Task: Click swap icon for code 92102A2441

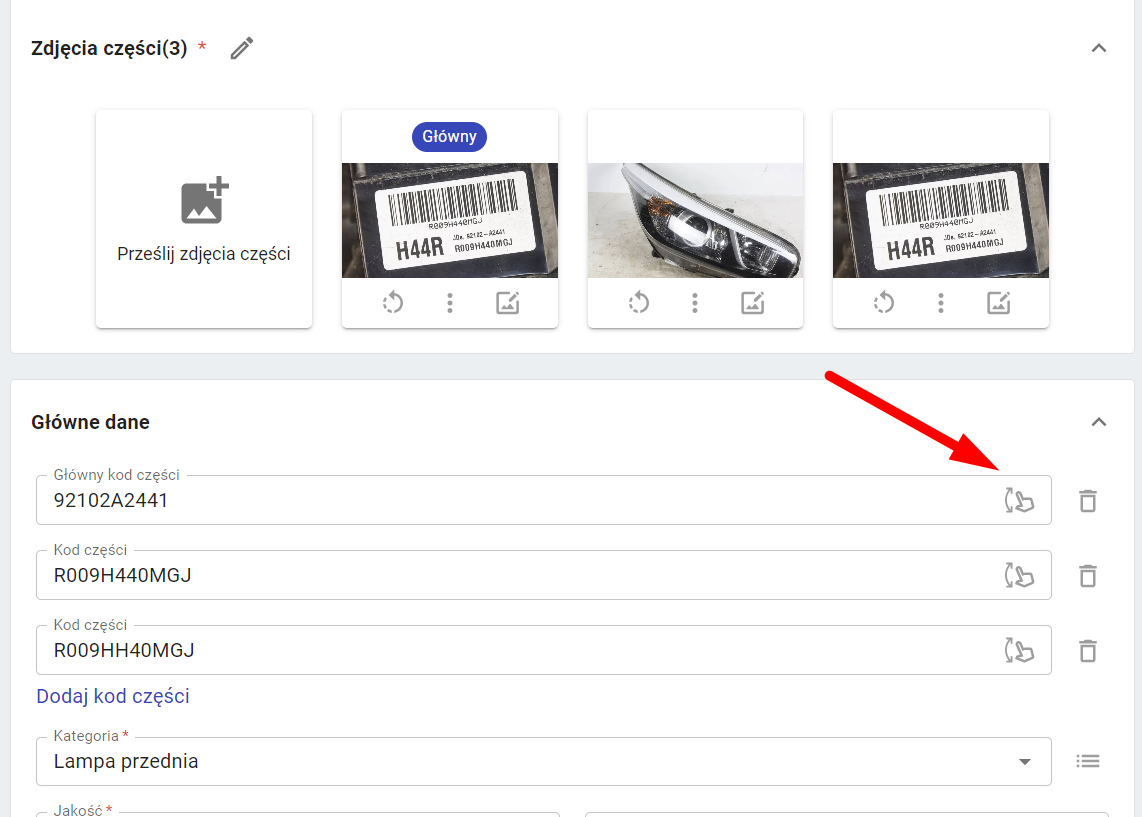Action: (1019, 500)
